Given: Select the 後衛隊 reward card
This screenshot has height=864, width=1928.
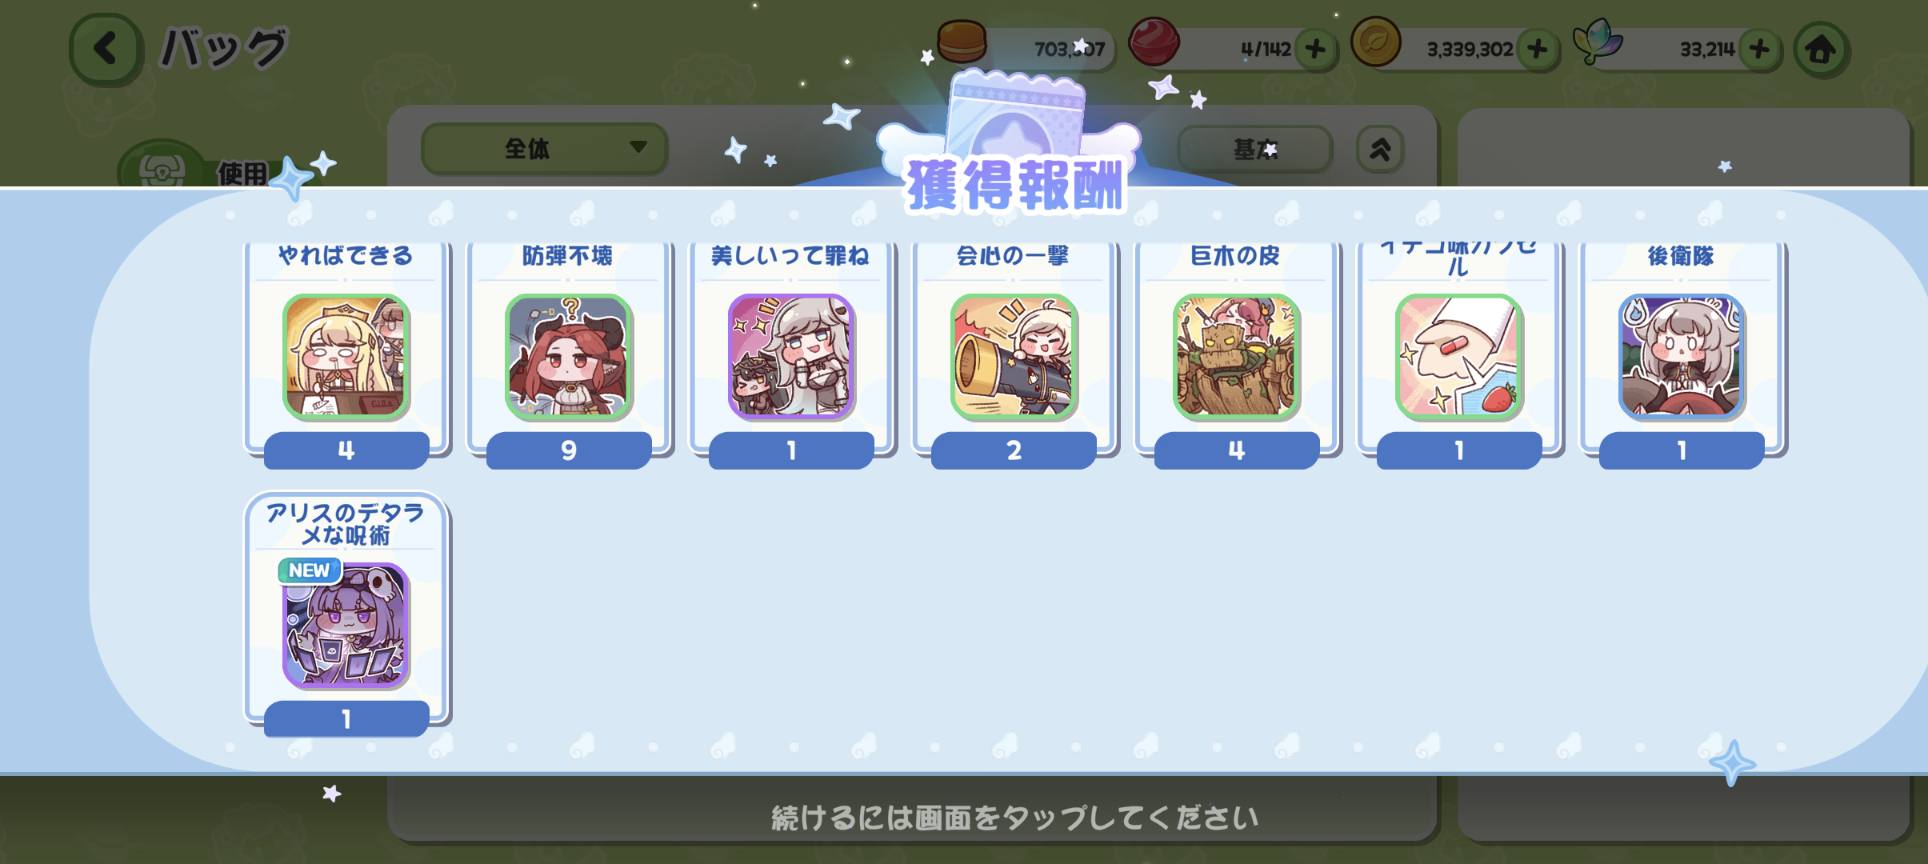Looking at the screenshot, I should [x=1682, y=353].
